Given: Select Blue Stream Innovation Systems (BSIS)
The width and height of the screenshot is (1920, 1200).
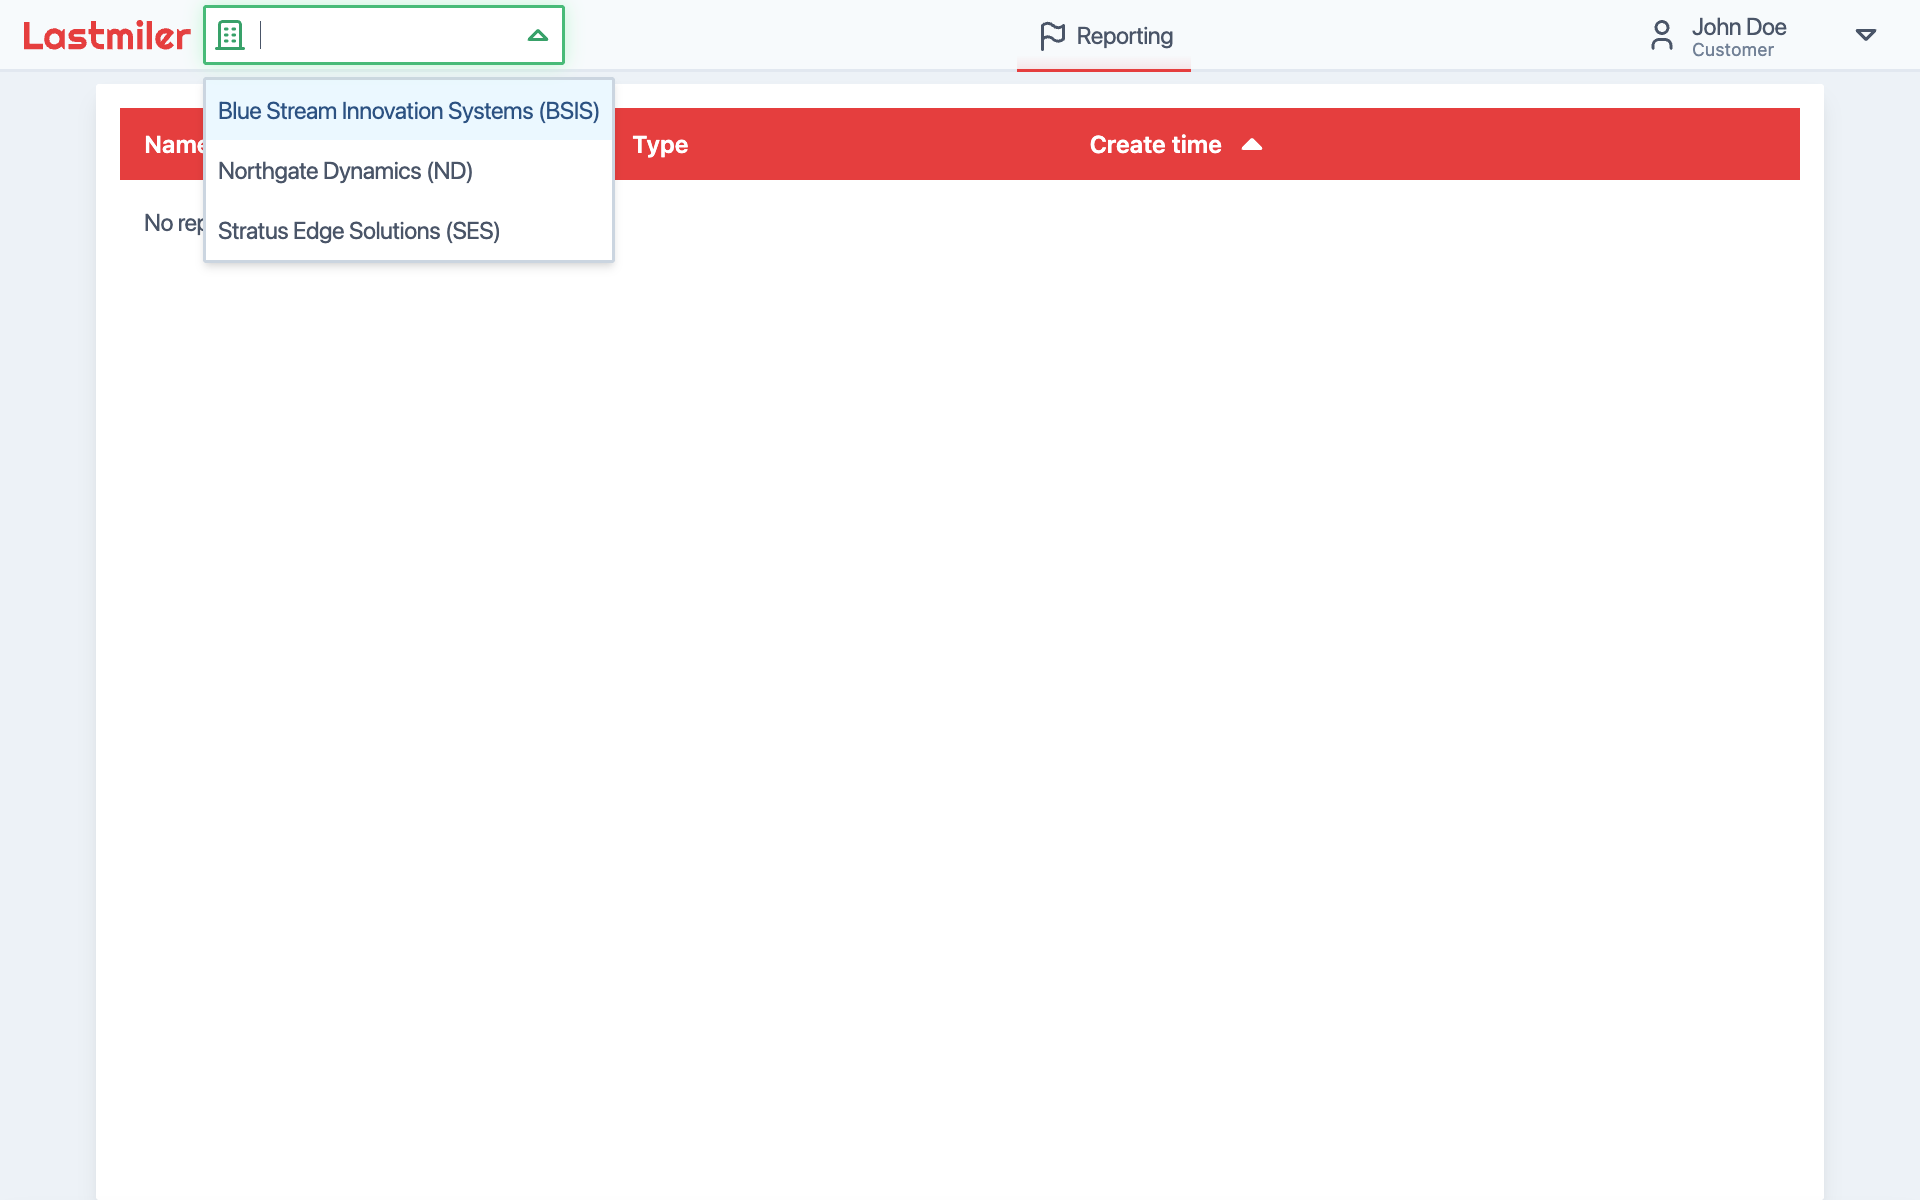Looking at the screenshot, I should [x=409, y=111].
